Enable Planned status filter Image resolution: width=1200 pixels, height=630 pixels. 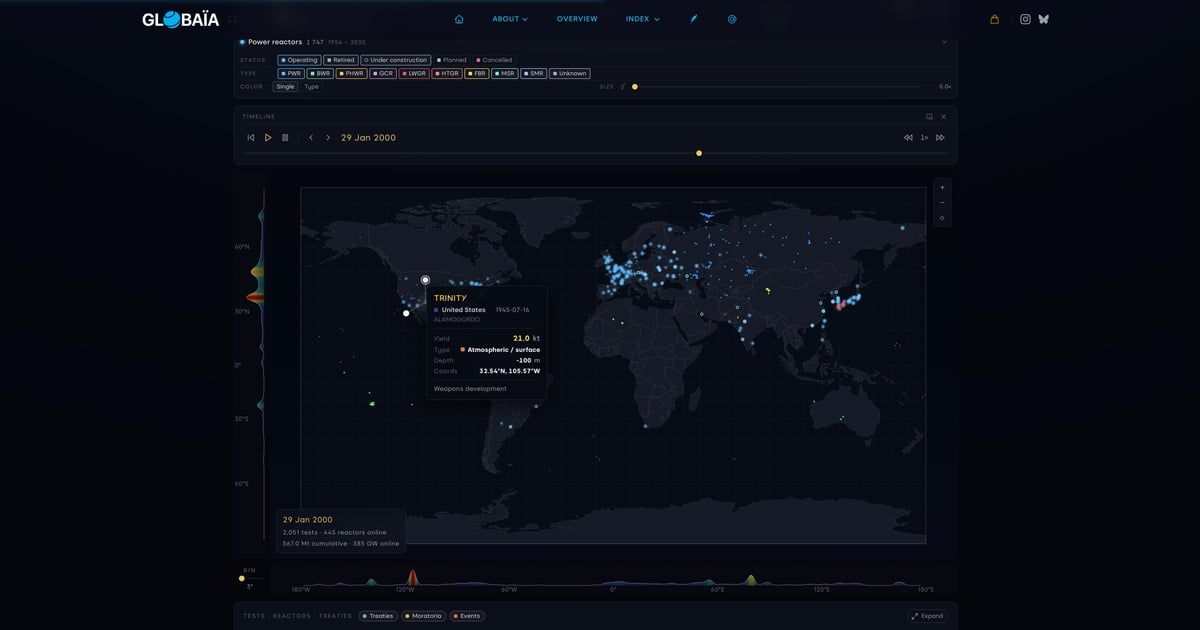click(x=452, y=60)
